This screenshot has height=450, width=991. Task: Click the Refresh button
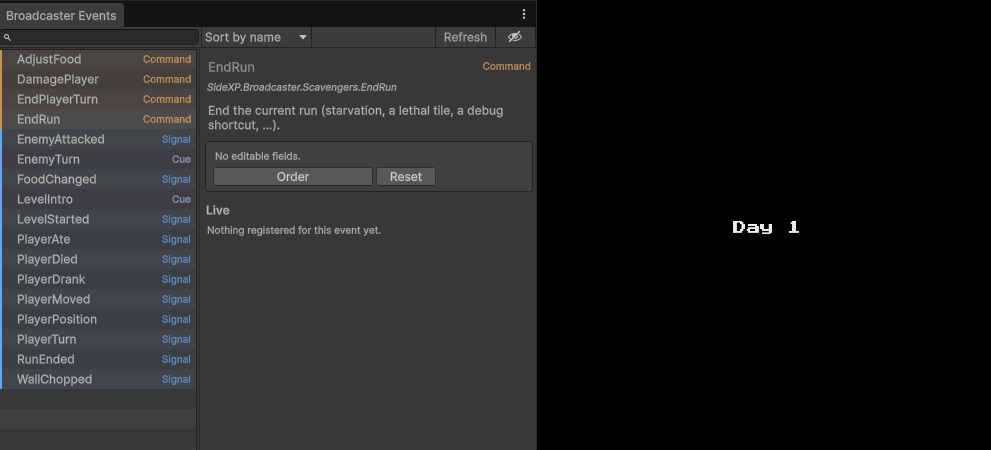[x=465, y=37]
